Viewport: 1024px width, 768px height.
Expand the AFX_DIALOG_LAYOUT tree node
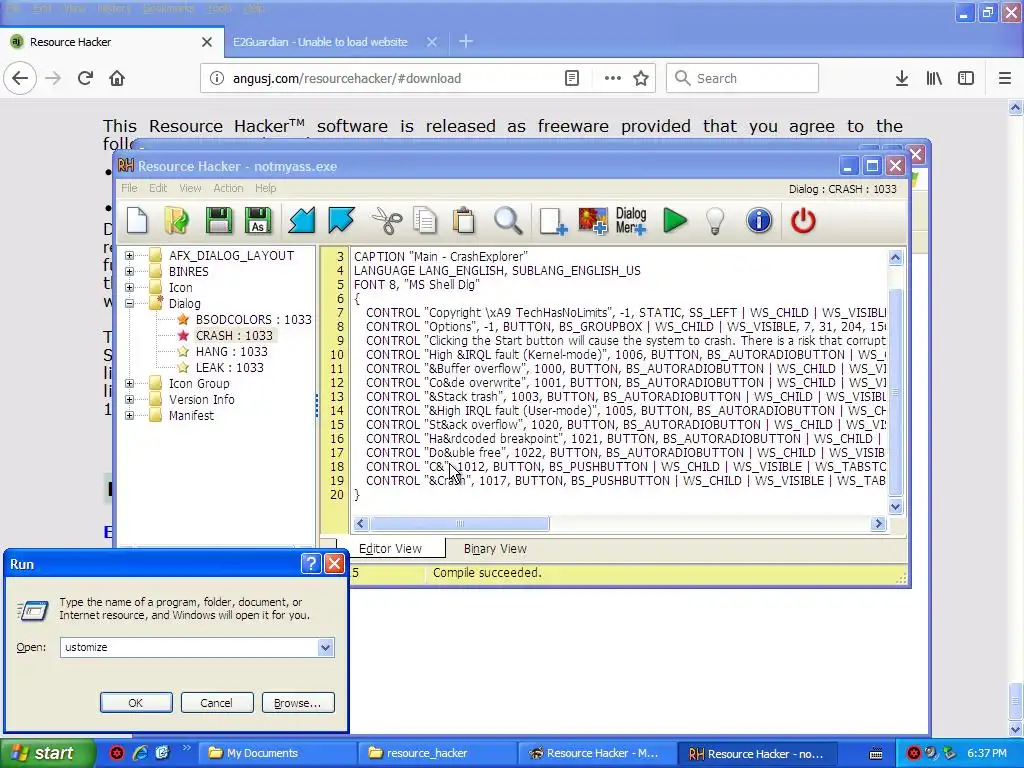point(129,255)
